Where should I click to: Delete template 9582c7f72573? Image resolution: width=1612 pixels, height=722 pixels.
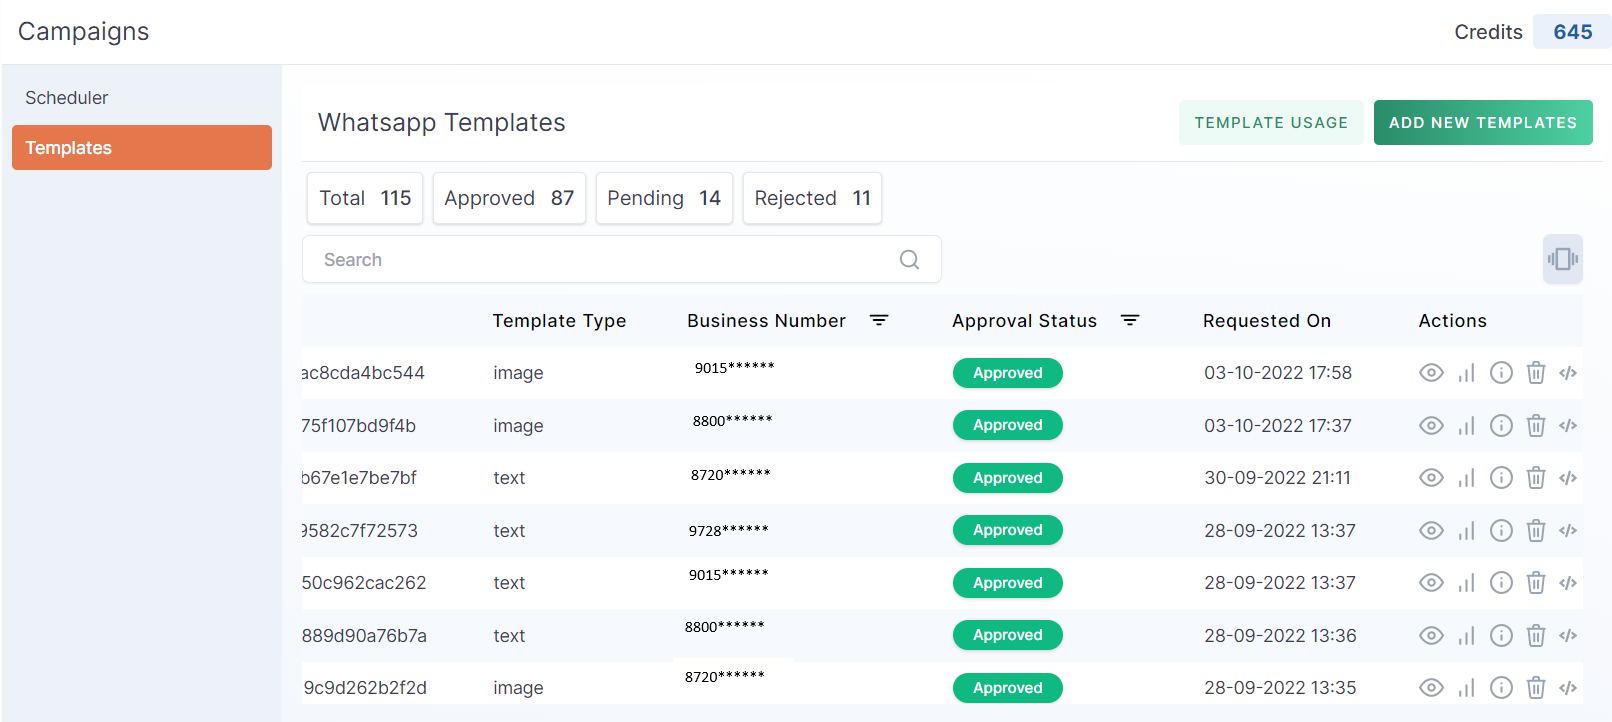point(1536,530)
